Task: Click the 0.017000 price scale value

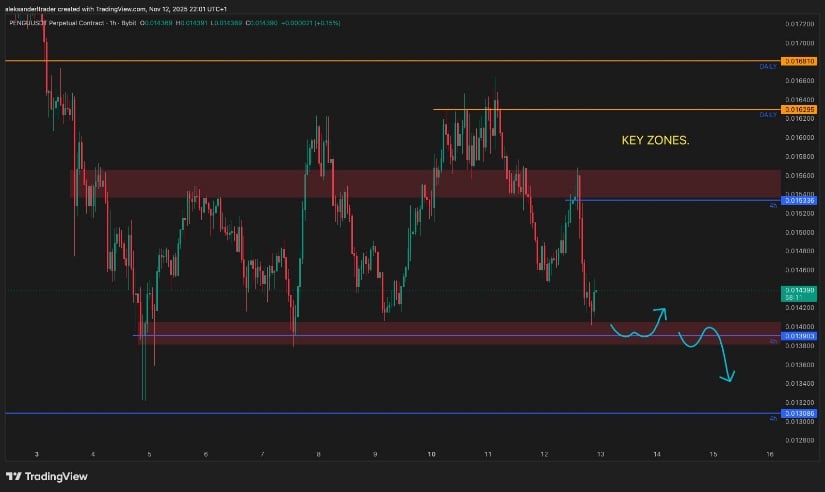Action: (800, 43)
